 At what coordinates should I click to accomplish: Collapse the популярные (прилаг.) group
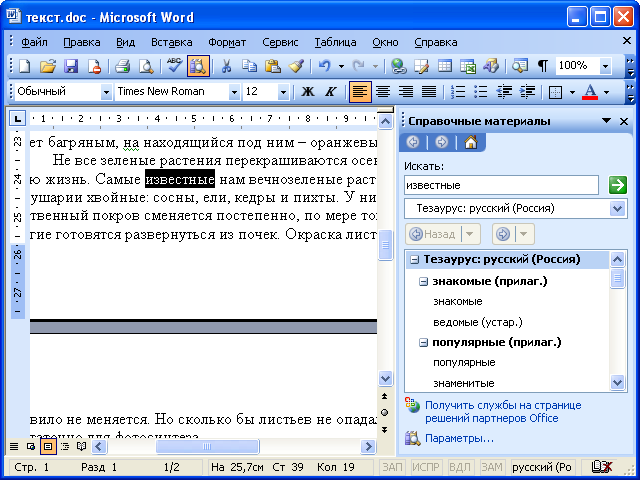[424, 342]
